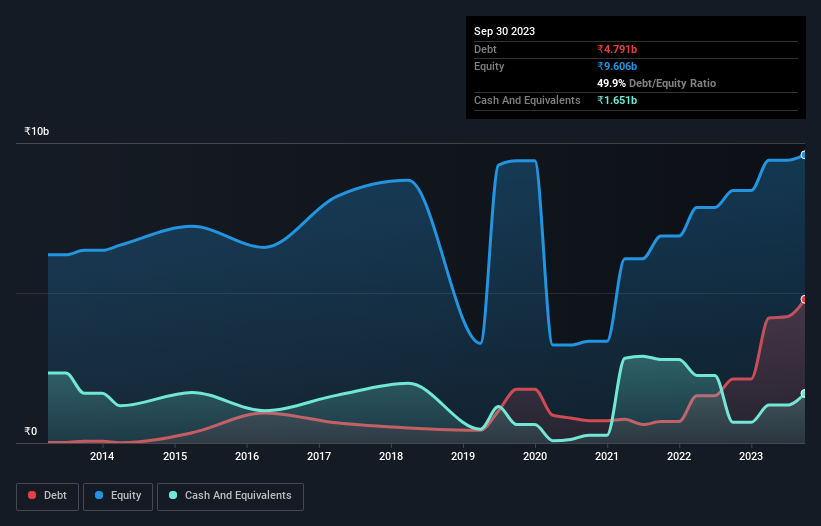Click the Sep 30 2023 tooltip date
Viewport: 821px width, 526px height.
[x=504, y=31]
